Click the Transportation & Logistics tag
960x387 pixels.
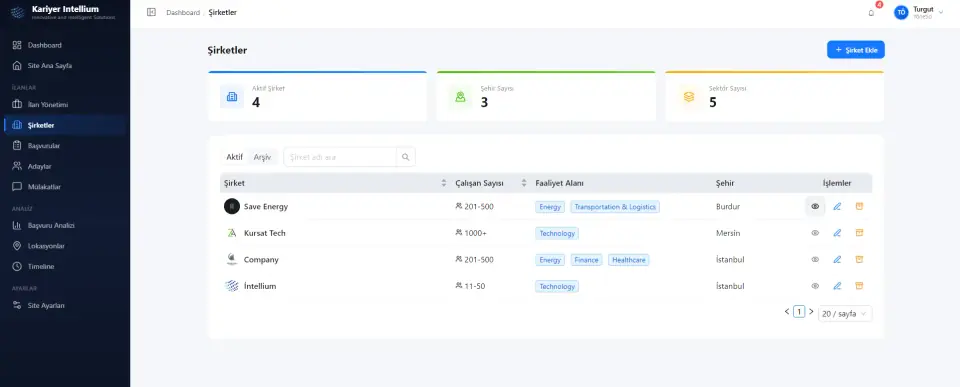click(x=615, y=207)
